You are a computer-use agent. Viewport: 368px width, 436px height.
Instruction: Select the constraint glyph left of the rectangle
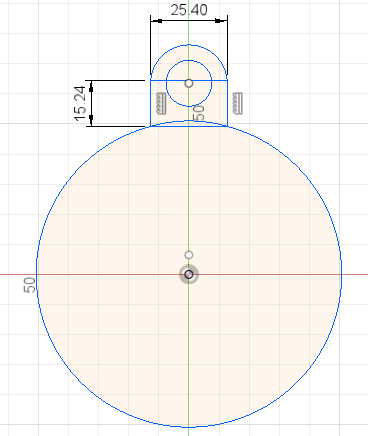(161, 104)
